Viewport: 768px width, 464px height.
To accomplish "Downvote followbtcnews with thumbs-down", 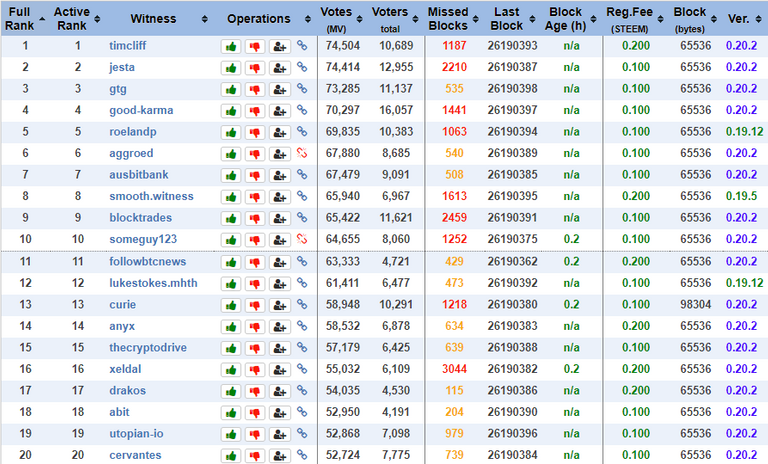I will coord(255,263).
